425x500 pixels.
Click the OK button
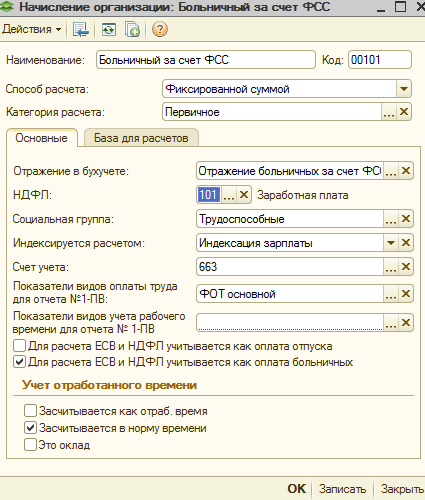point(296,489)
